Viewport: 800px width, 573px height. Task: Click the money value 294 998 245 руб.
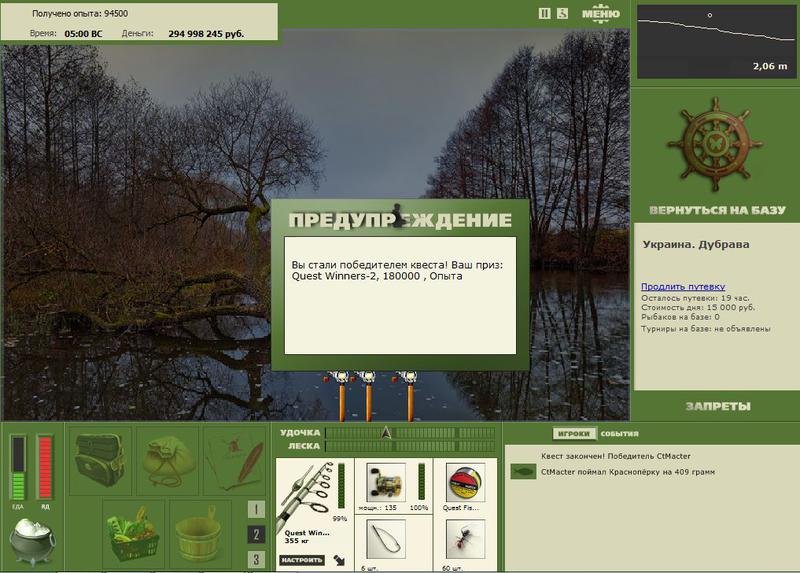click(x=206, y=34)
